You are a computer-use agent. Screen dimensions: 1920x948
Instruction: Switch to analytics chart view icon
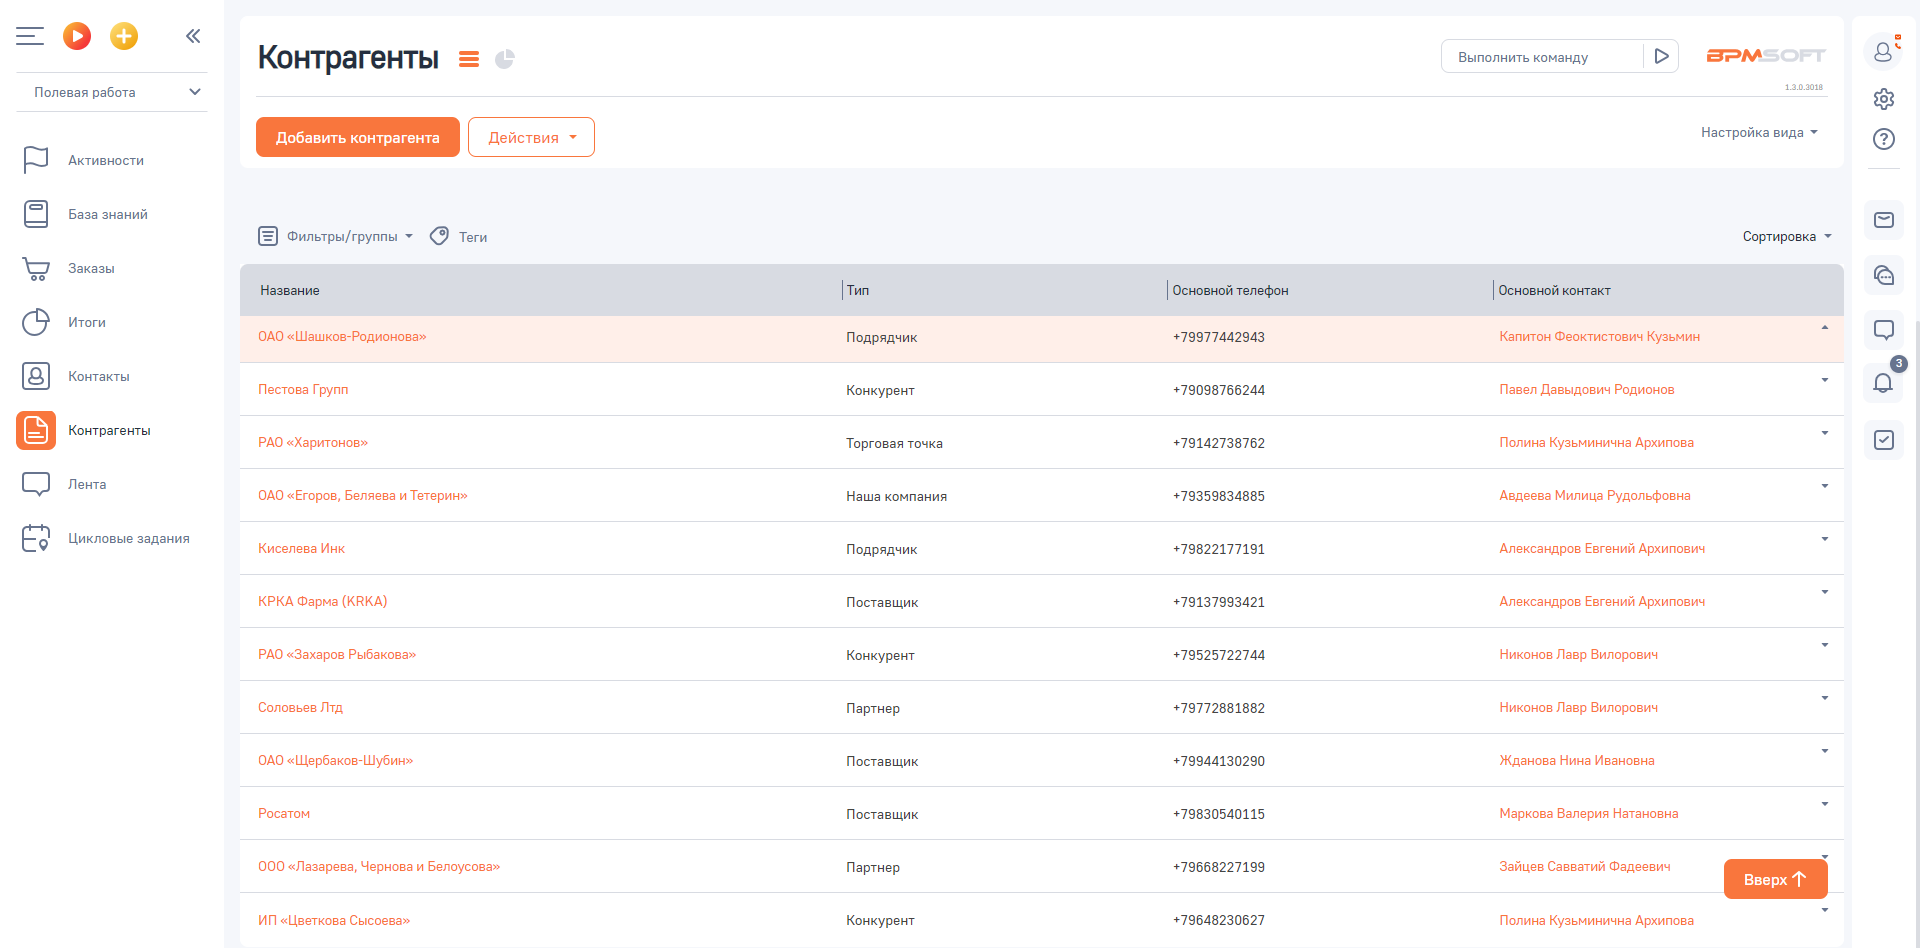click(505, 59)
